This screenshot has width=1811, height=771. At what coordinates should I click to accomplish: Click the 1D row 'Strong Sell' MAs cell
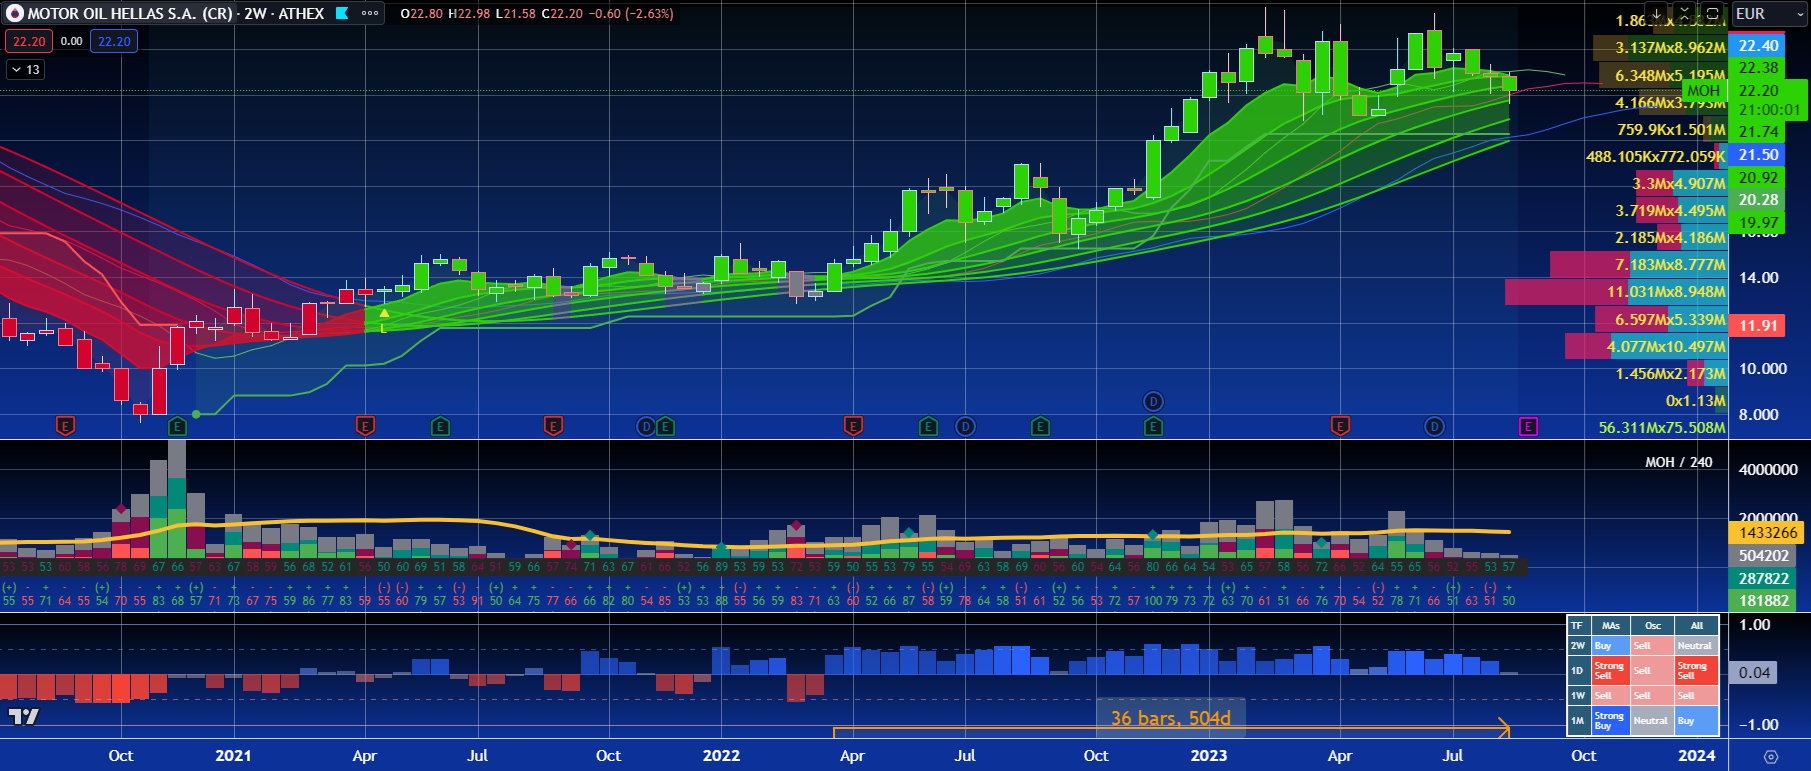(x=1610, y=670)
